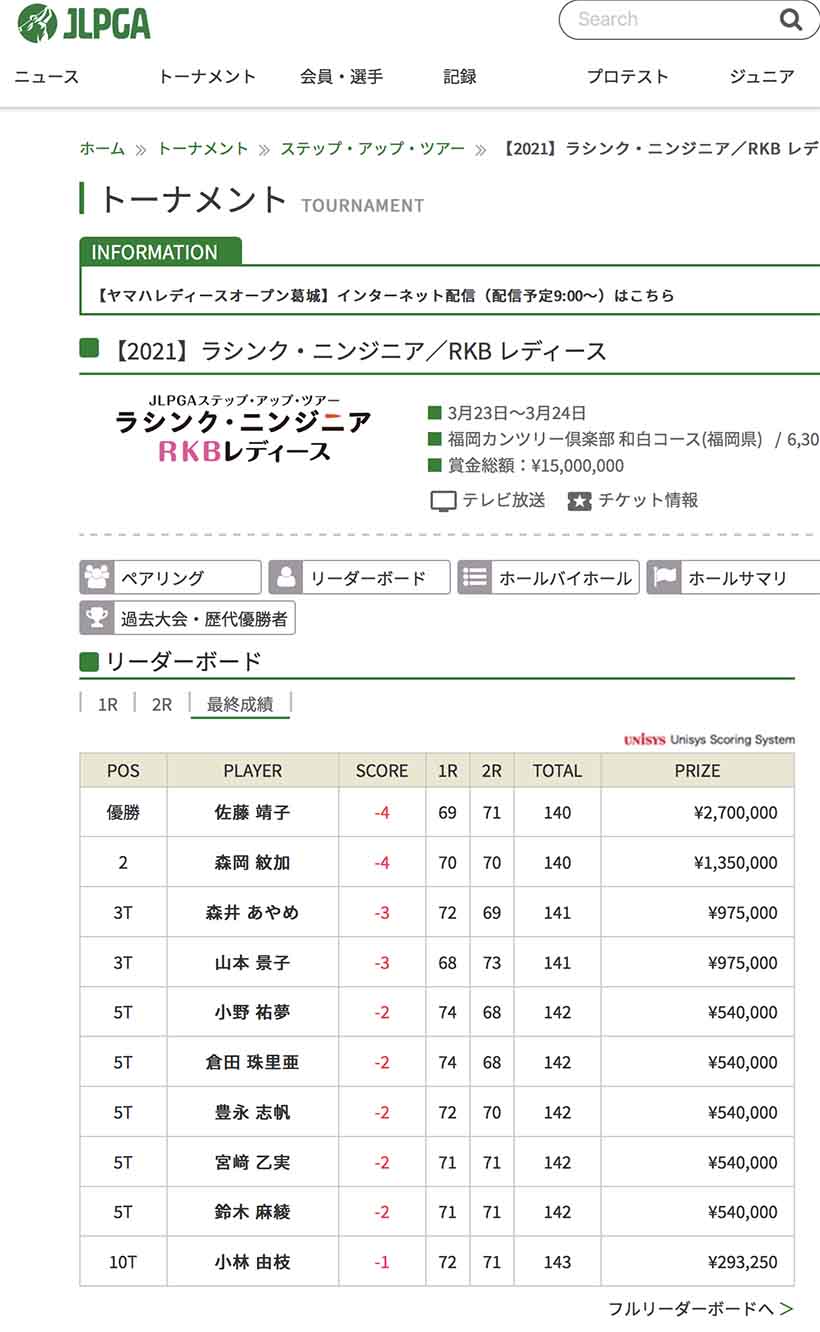The width and height of the screenshot is (820, 1332).
Task: Open the トーナメント menu item
Action: (x=207, y=77)
